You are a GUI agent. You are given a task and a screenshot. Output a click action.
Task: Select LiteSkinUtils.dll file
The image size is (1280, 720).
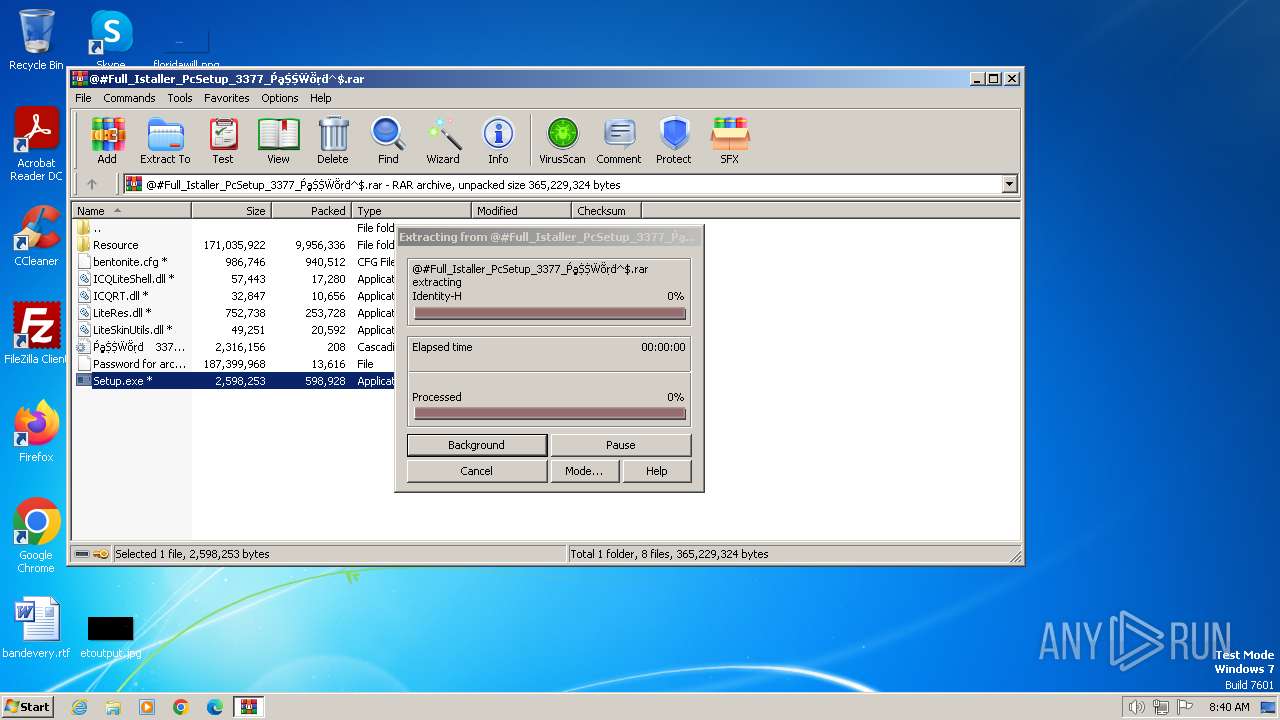tap(235, 330)
